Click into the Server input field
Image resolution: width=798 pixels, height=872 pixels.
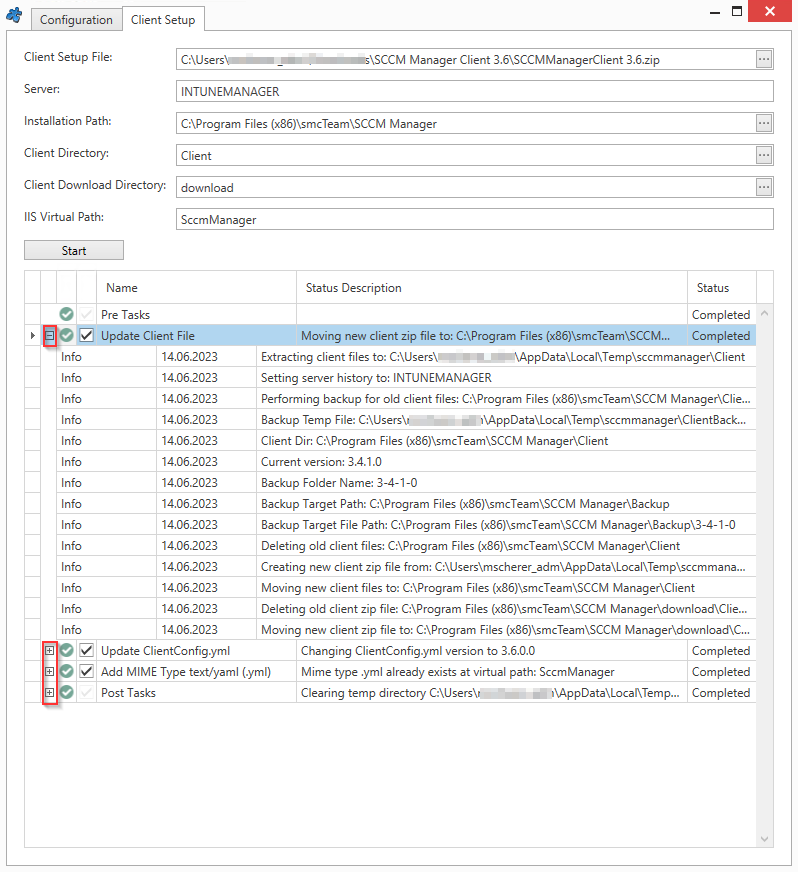click(474, 92)
